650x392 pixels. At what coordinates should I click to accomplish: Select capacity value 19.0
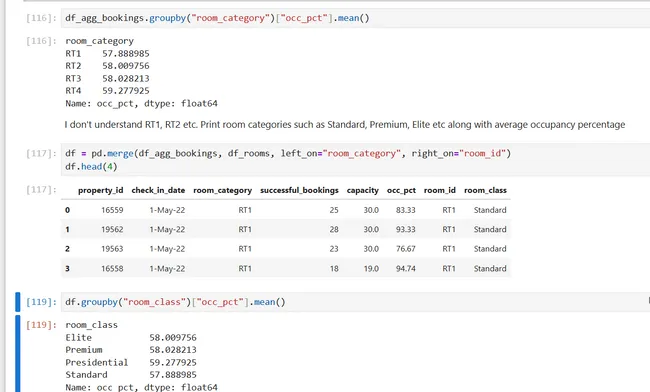371,269
